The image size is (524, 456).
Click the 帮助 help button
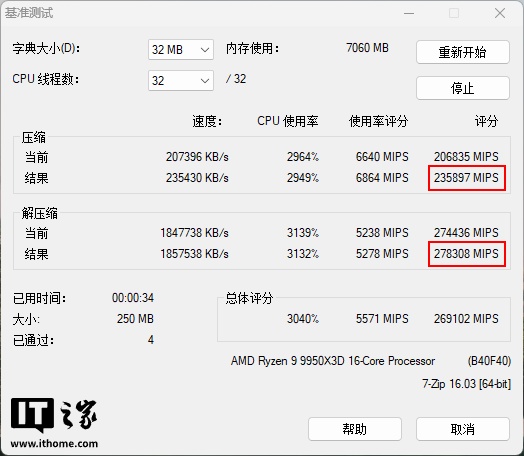click(355, 429)
